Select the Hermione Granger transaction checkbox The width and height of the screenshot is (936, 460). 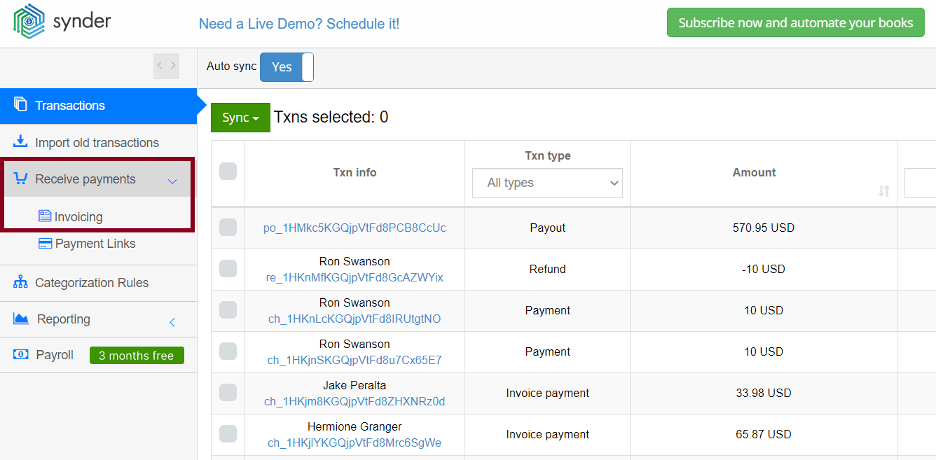(x=228, y=434)
